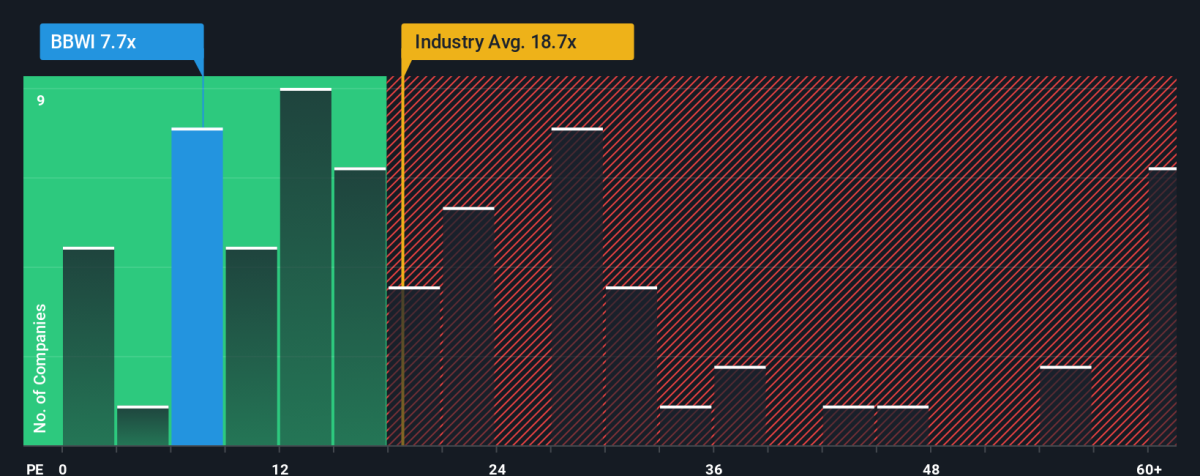This screenshot has height=476, width=1200.
Task: Click the BBWI 7.7x label
Action: coord(121,43)
